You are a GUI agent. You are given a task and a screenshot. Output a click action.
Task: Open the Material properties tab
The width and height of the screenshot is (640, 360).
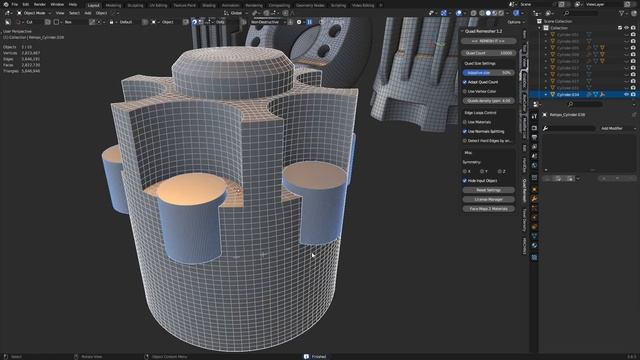(534, 246)
